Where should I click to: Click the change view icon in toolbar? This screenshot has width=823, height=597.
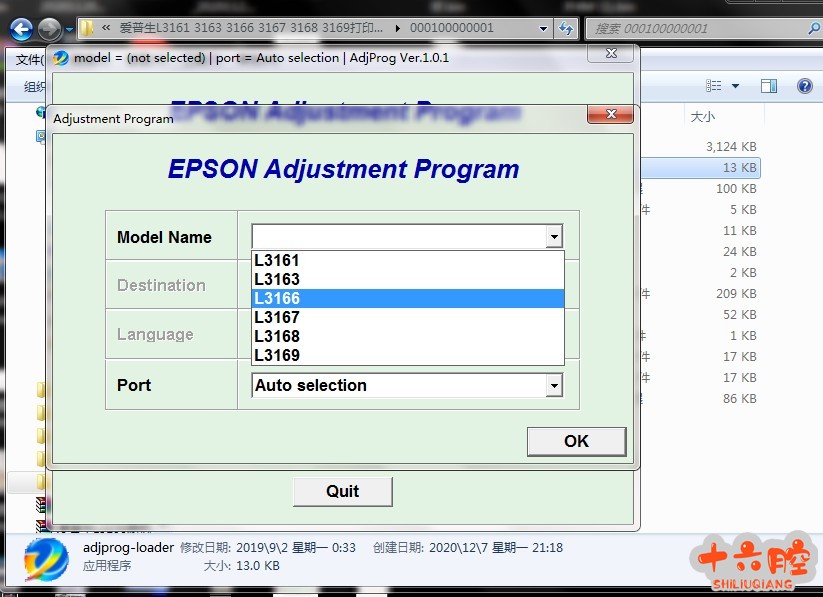point(714,87)
